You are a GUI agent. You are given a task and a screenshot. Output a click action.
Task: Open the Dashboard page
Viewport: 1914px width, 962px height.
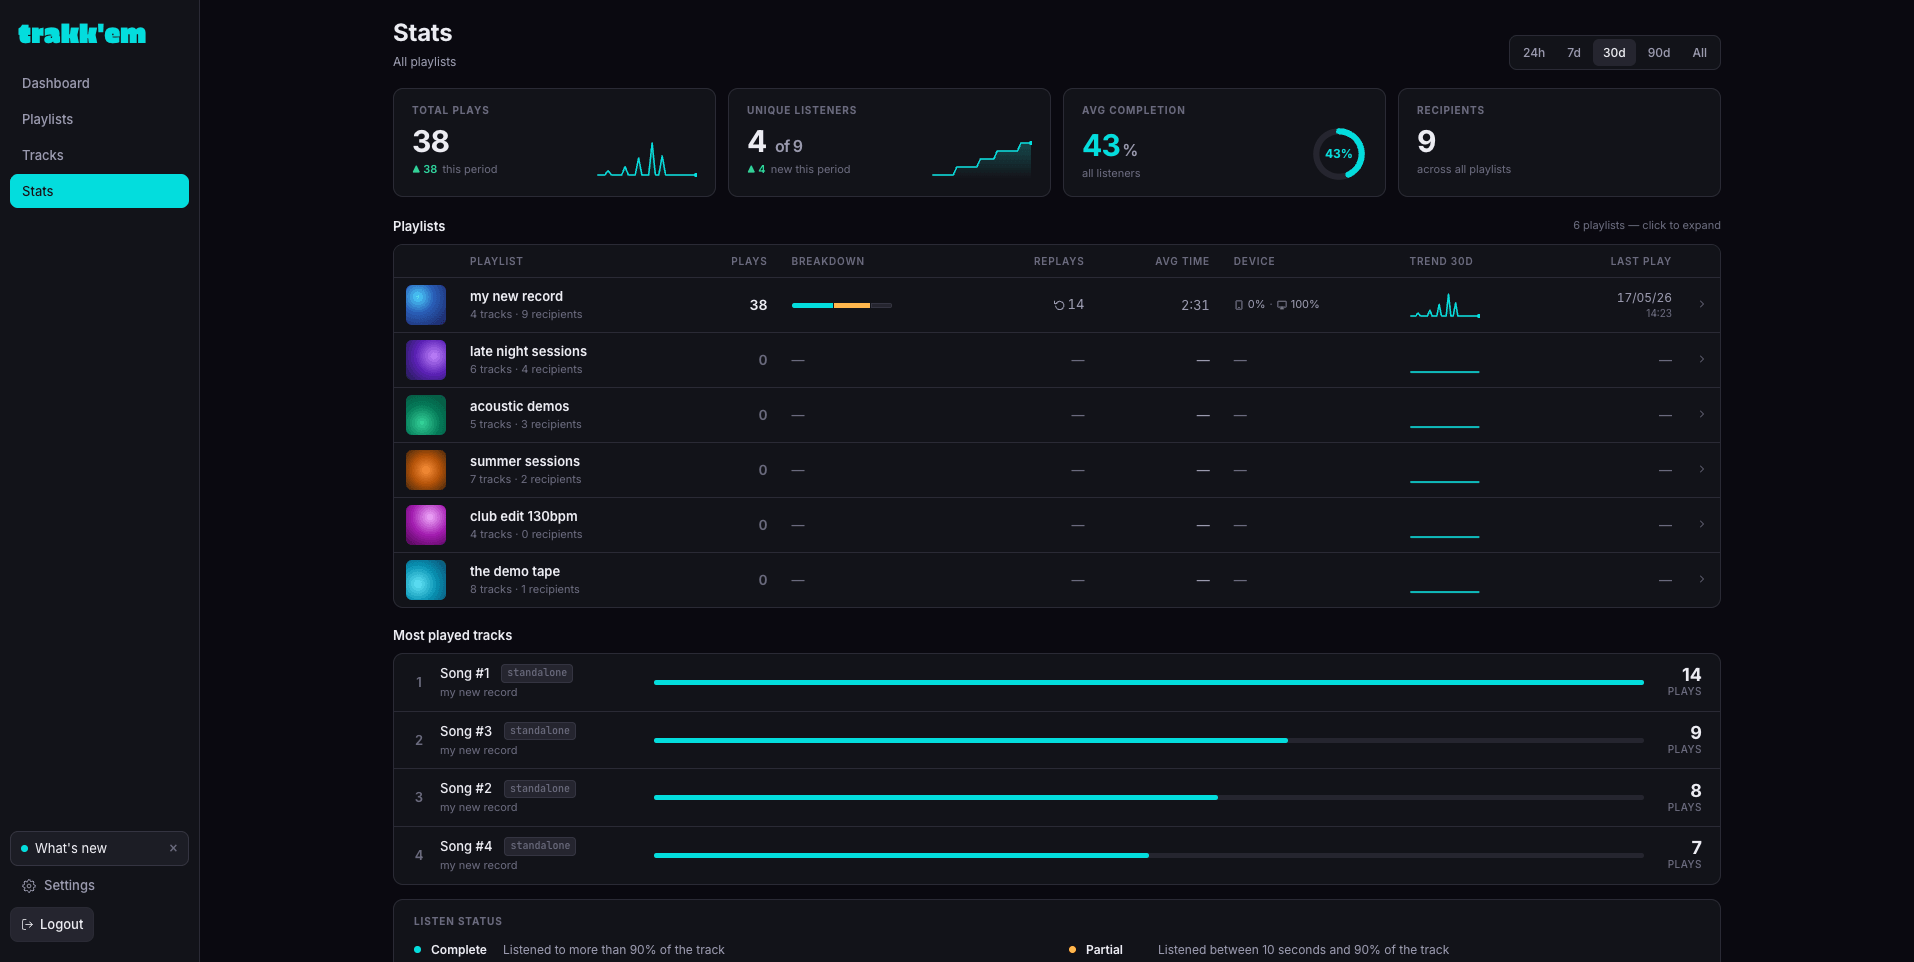(x=99, y=83)
